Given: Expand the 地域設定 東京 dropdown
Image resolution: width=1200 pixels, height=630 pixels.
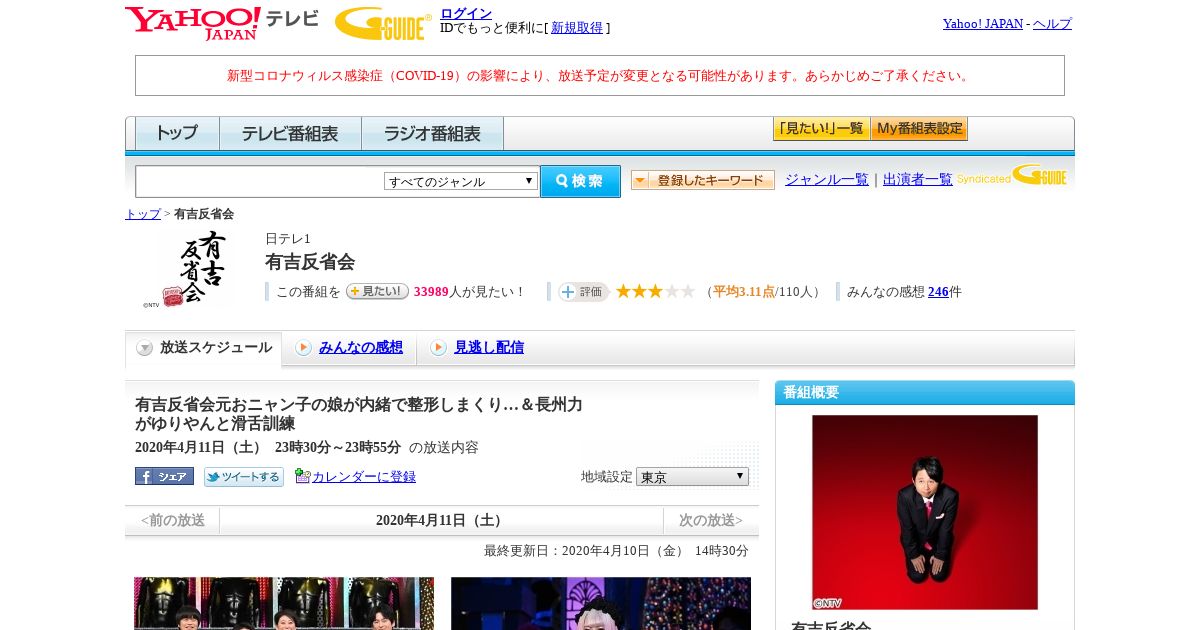Looking at the screenshot, I should pos(692,477).
